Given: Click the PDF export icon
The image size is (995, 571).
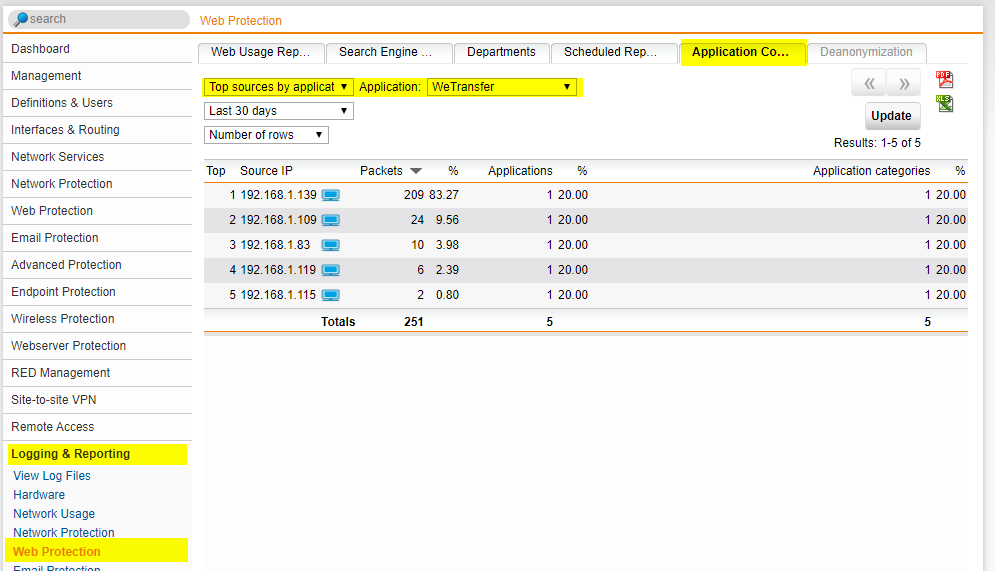Looking at the screenshot, I should point(944,80).
